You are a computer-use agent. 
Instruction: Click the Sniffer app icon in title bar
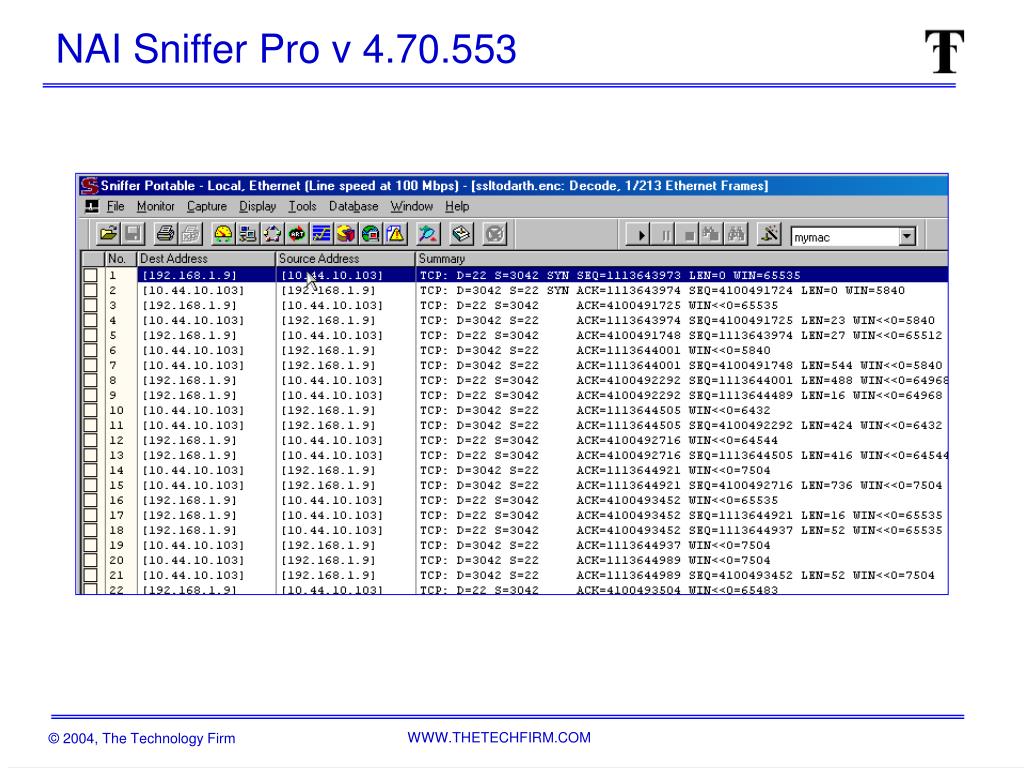[89, 185]
